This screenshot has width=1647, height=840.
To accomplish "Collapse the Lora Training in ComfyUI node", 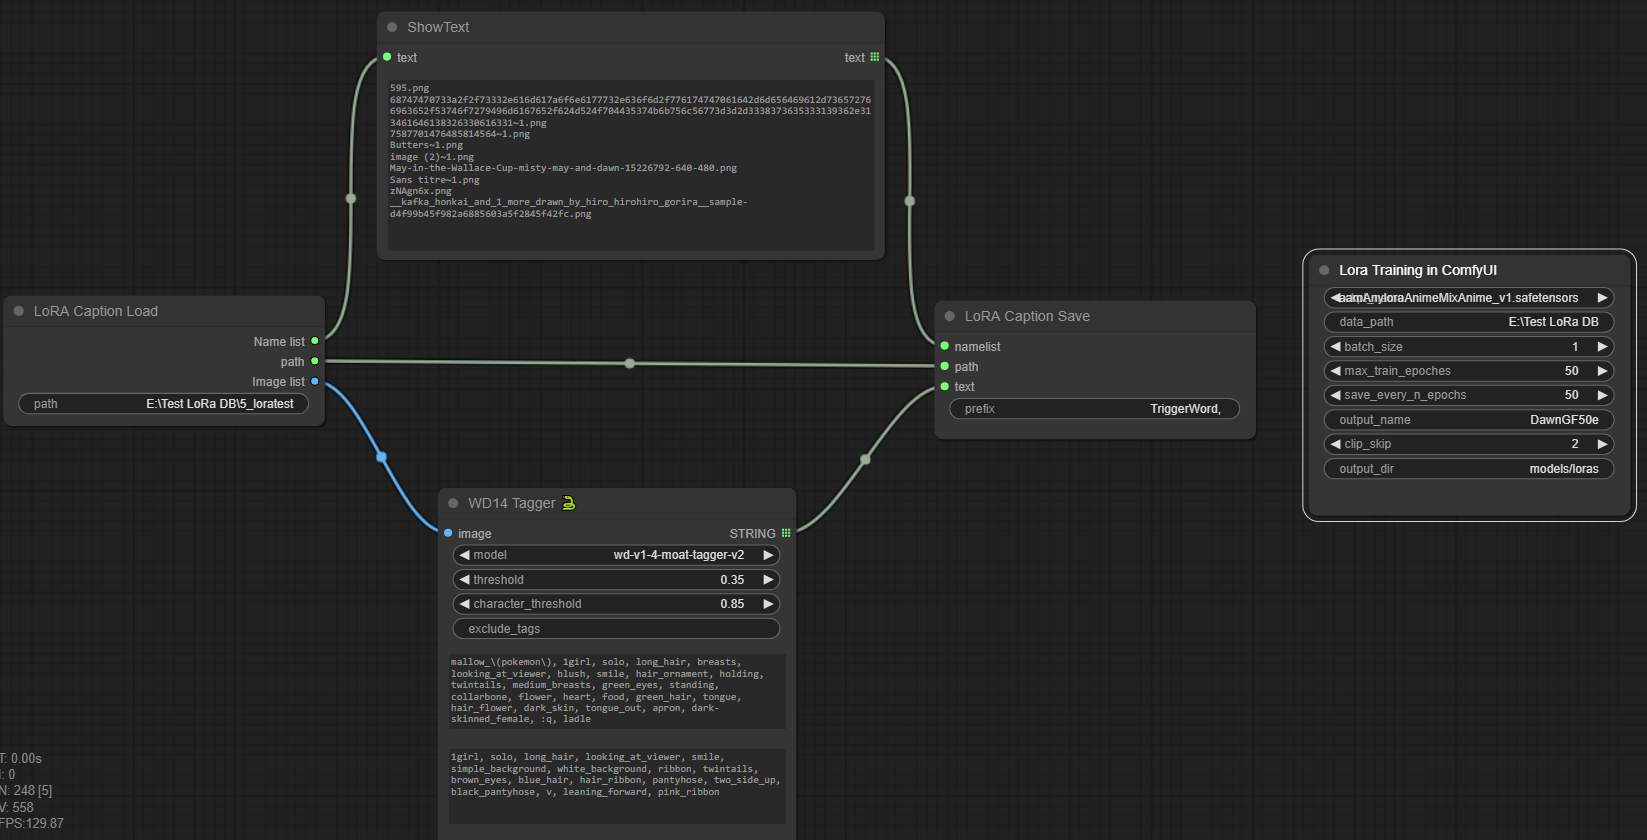I will pos(1324,270).
